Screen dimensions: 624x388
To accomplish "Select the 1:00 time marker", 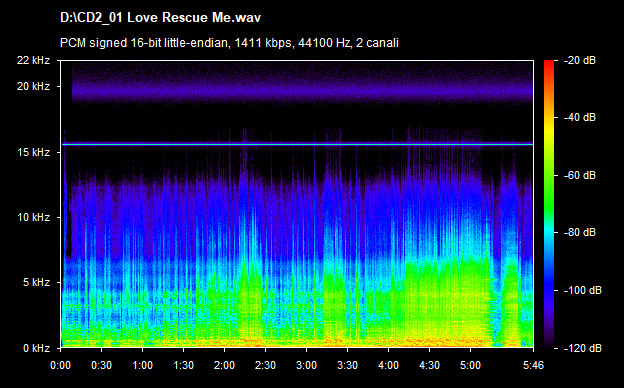I will pos(142,365).
